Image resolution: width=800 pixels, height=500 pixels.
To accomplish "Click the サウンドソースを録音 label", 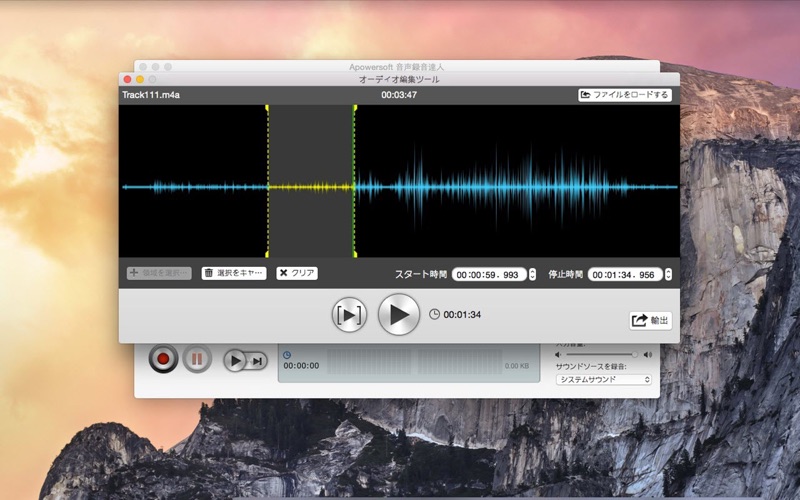I will point(591,367).
